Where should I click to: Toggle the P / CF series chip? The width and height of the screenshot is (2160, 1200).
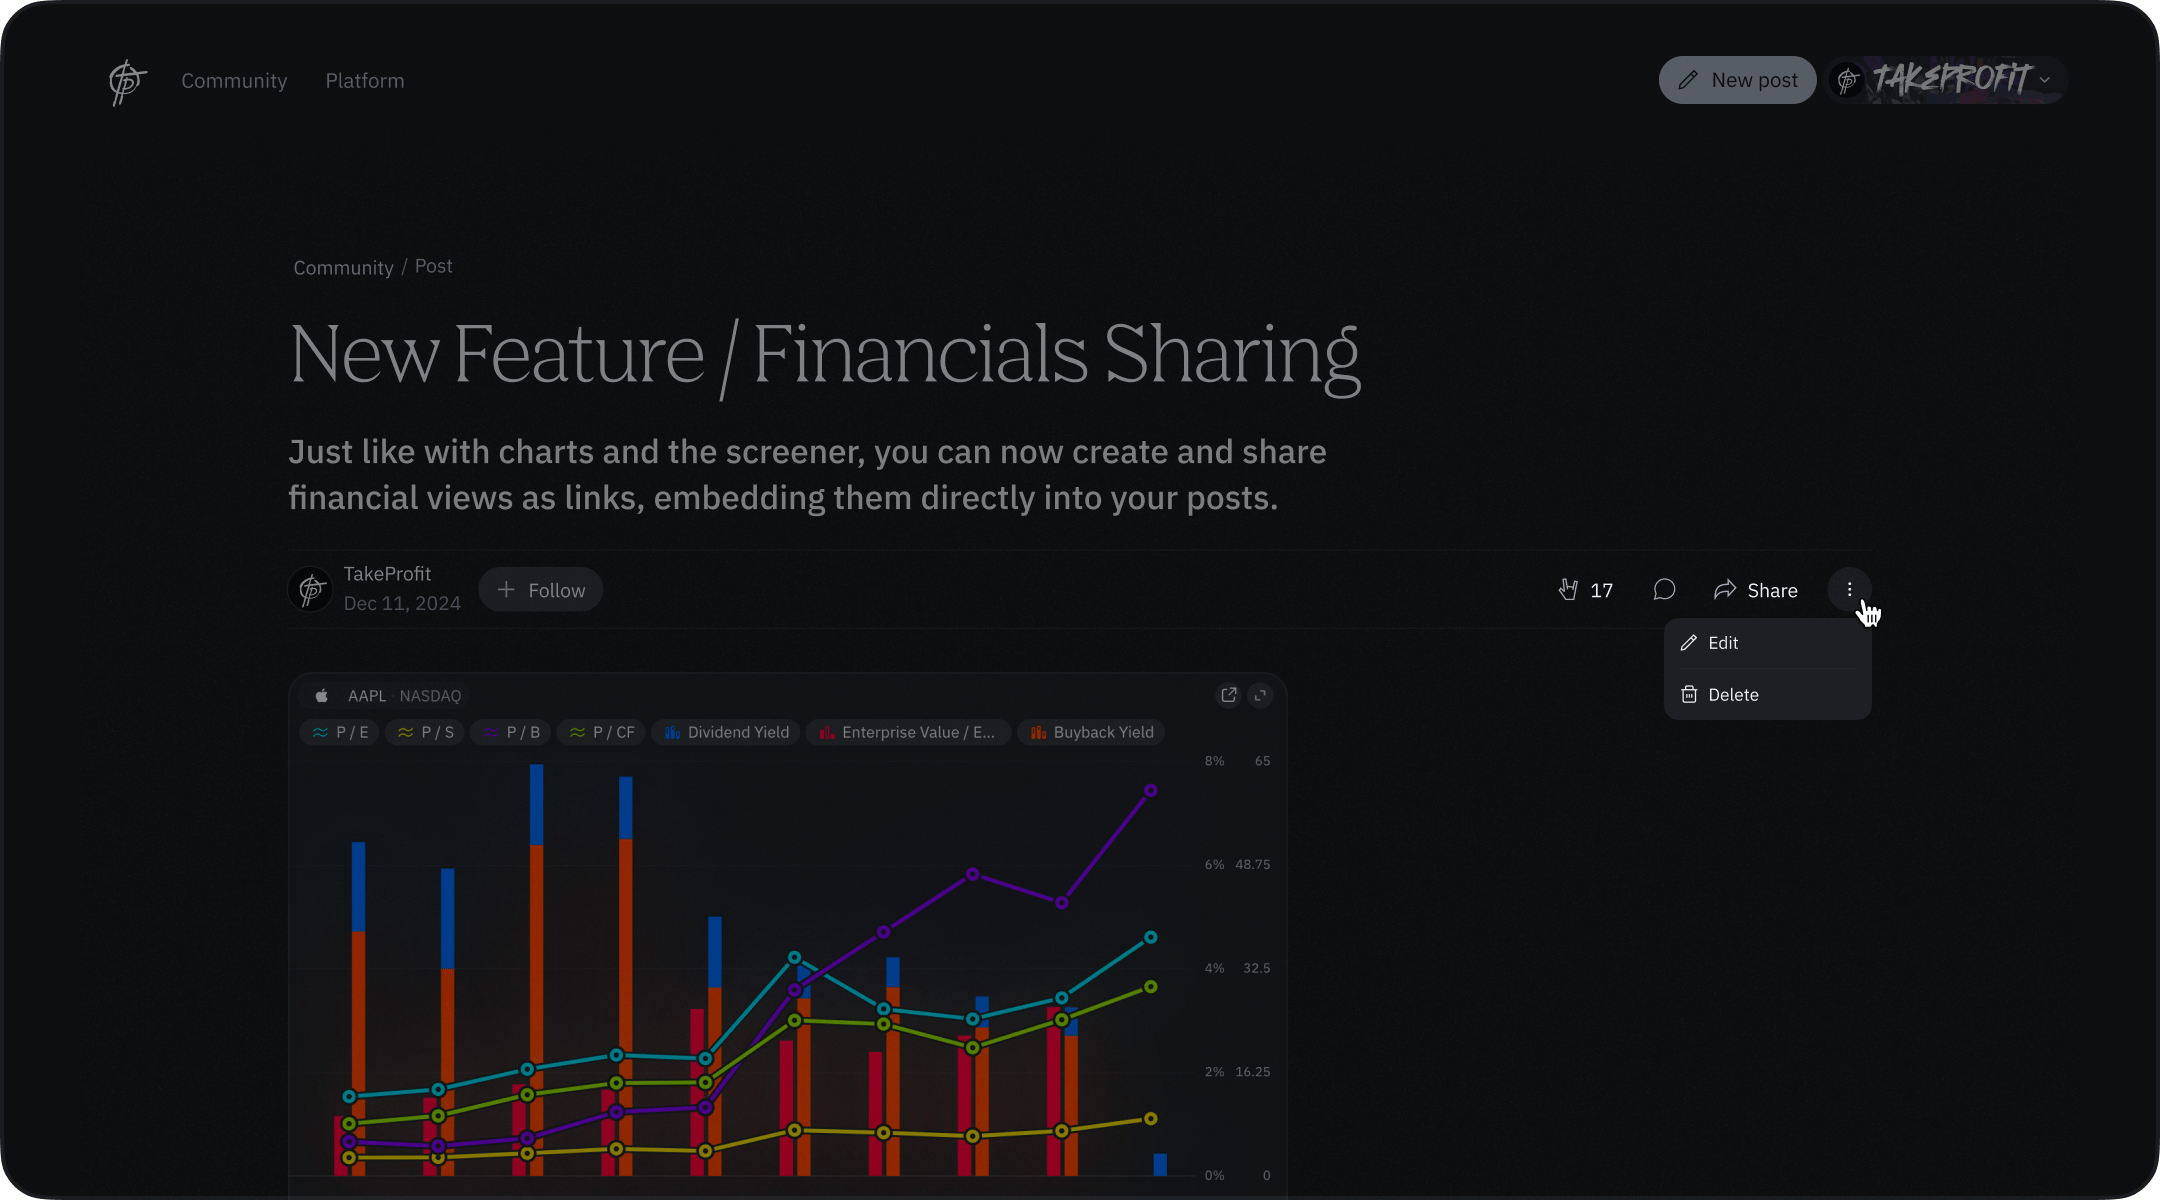[x=601, y=733]
